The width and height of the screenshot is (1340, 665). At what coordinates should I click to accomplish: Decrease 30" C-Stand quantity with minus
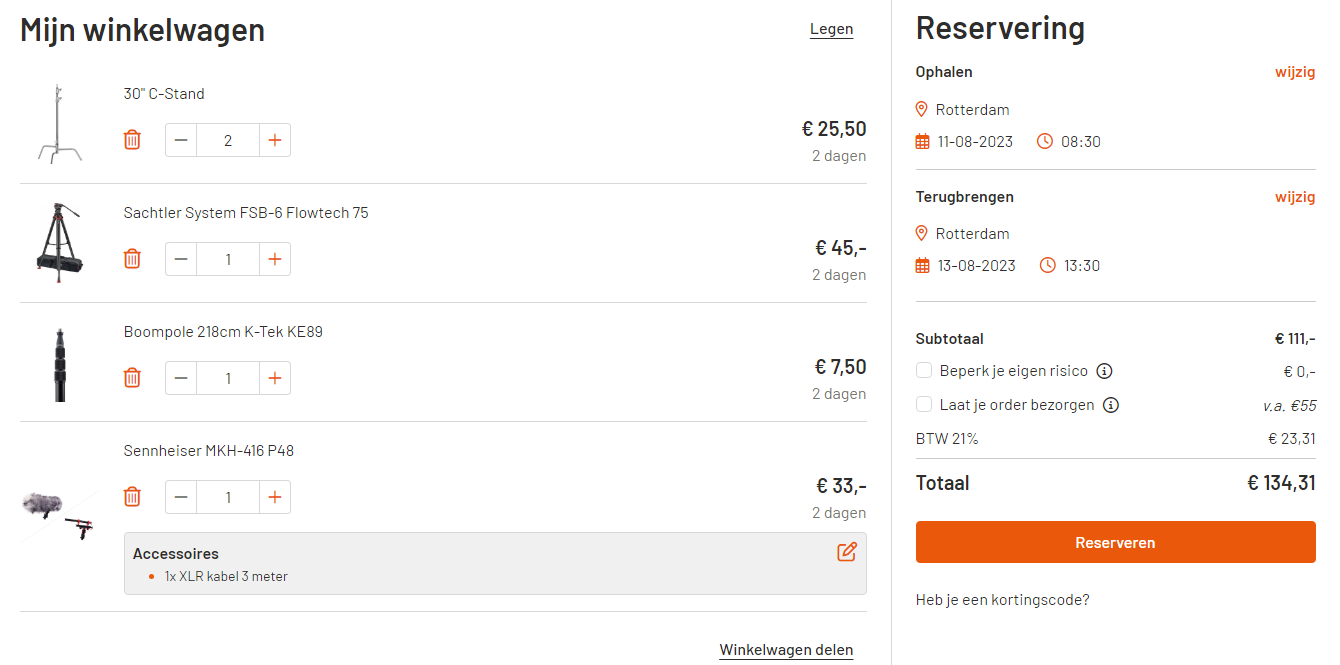pos(181,140)
